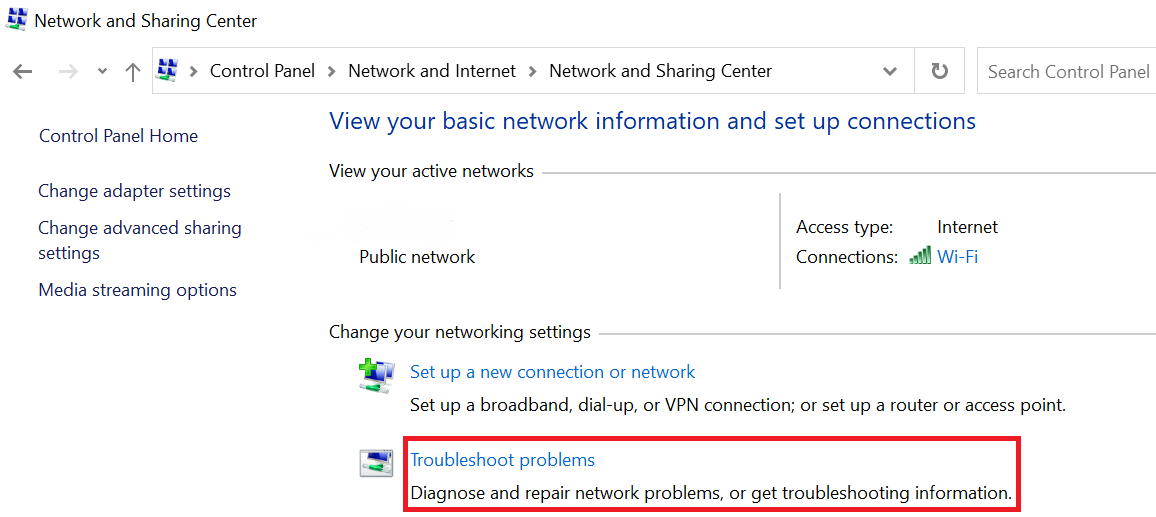Open Change adapter settings link
Viewport: 1156px width, 517px height.
134,191
